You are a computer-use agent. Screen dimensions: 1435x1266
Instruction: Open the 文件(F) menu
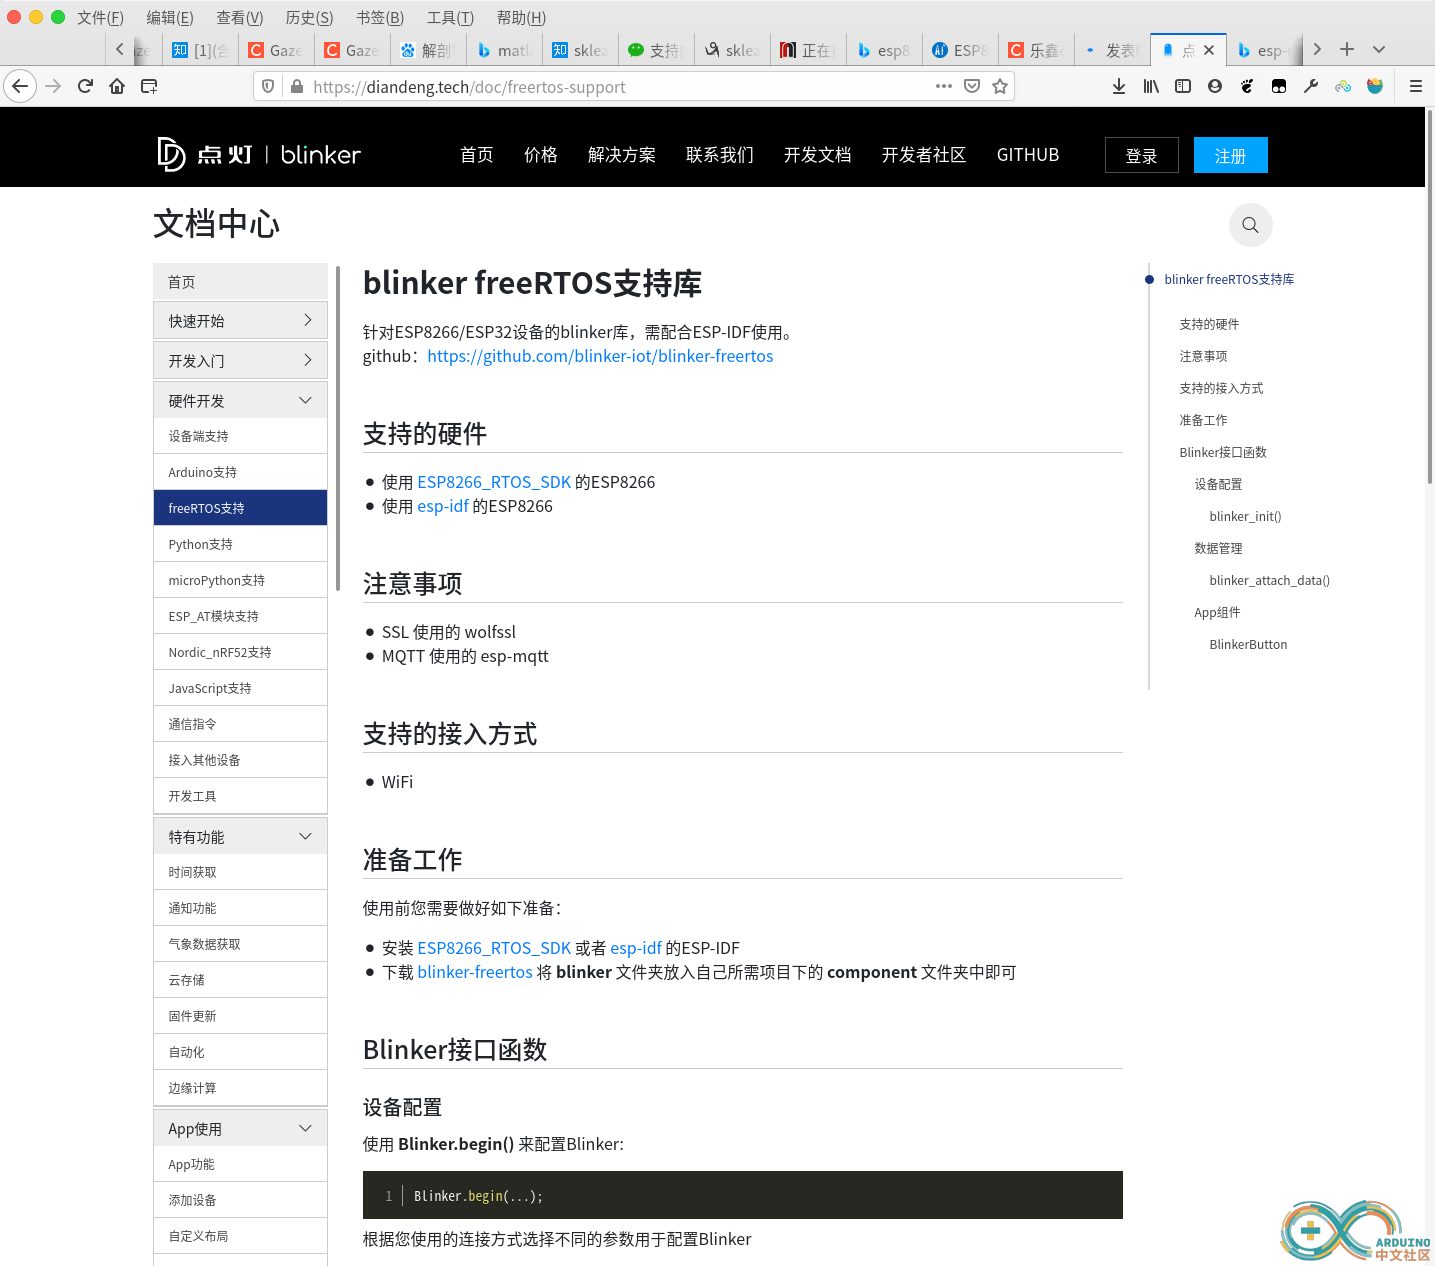coord(100,18)
